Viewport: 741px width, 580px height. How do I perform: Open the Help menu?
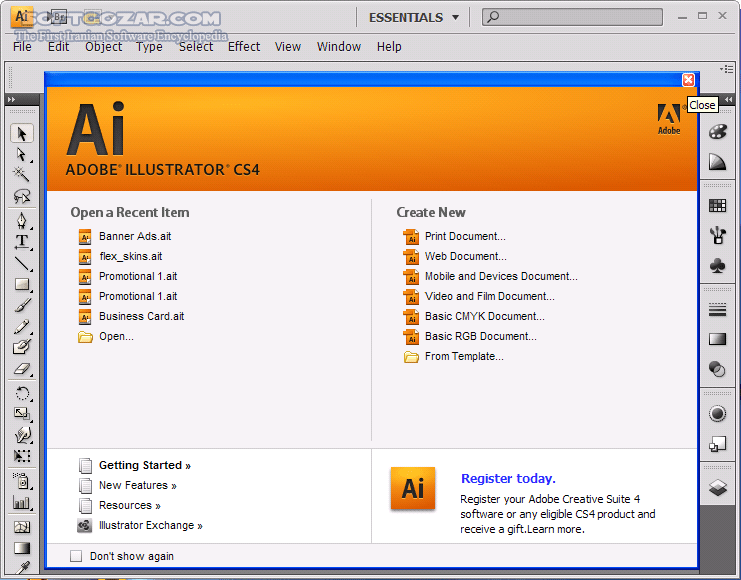pyautogui.click(x=389, y=47)
